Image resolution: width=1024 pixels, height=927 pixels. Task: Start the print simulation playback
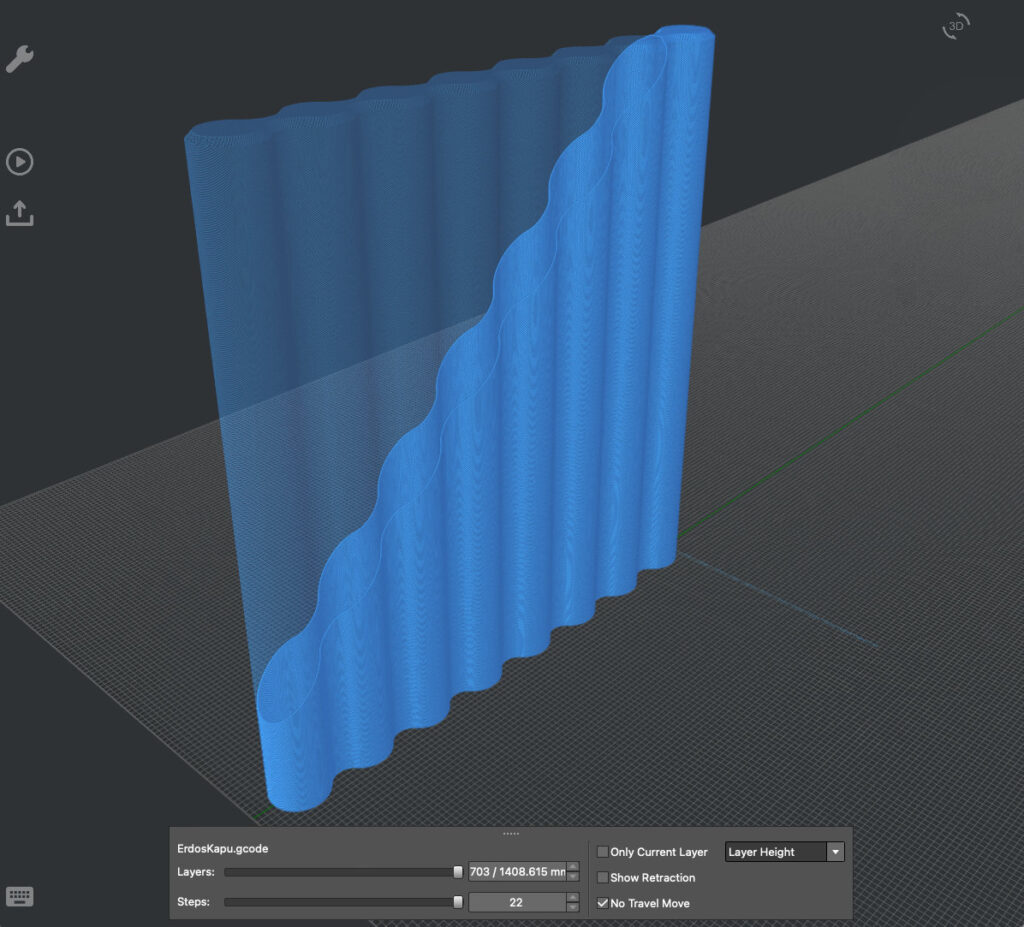click(x=20, y=162)
